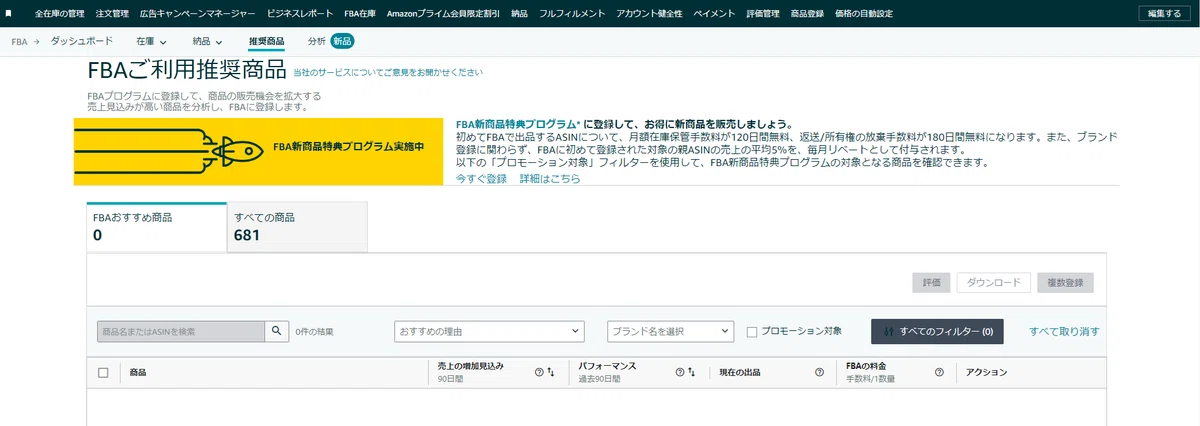Open the ブランド名を選択 dropdown
The width and height of the screenshot is (1200, 426).
click(671, 331)
